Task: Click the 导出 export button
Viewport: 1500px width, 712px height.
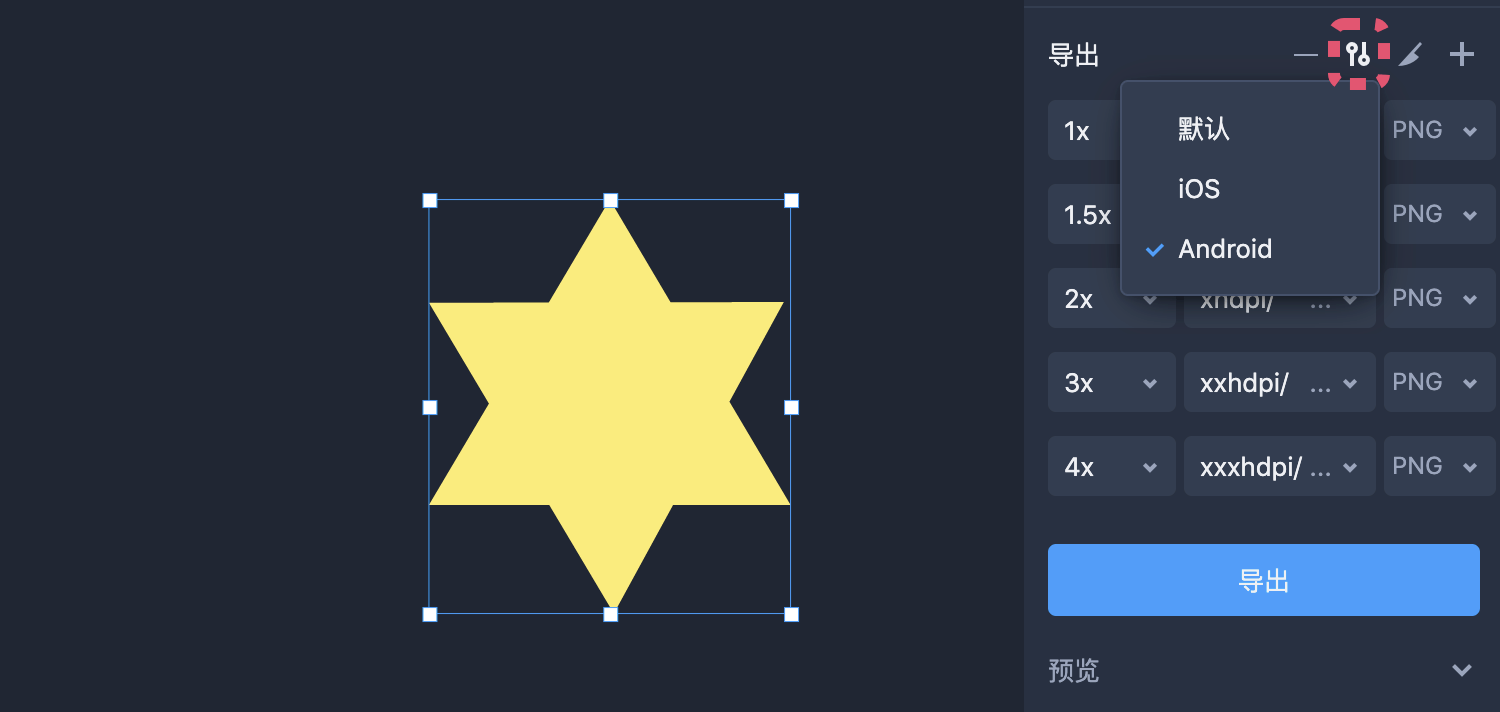Action: [1263, 580]
